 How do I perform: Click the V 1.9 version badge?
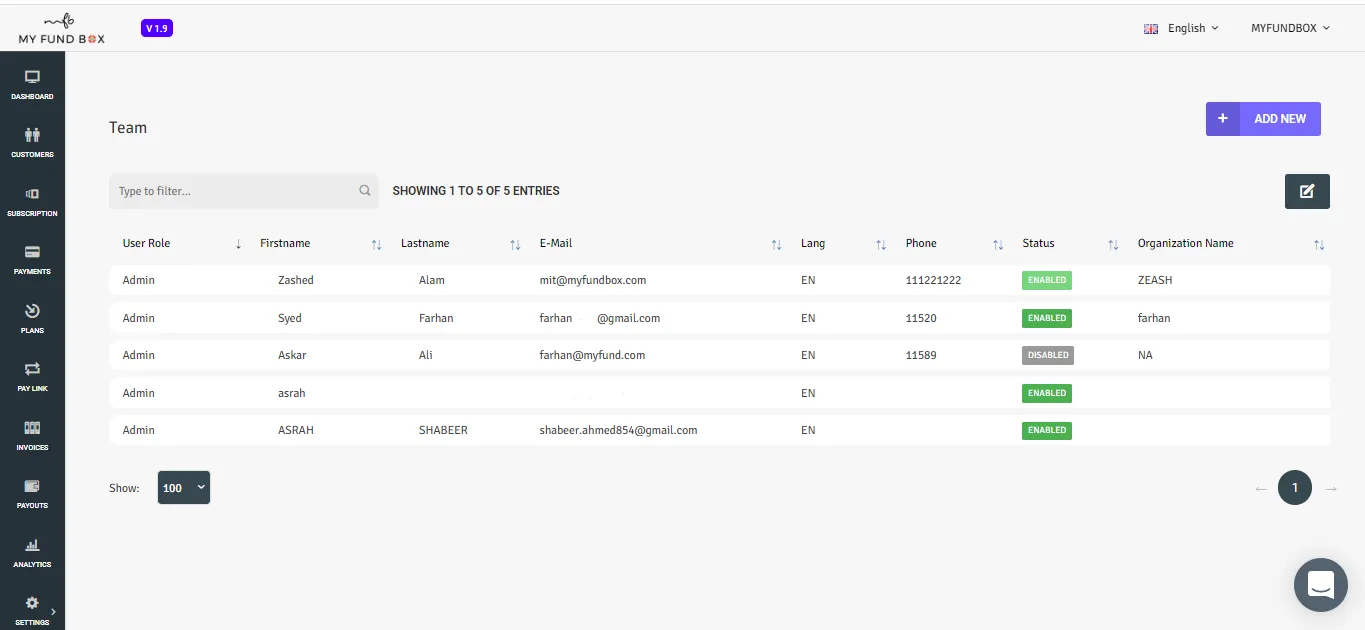tap(157, 29)
